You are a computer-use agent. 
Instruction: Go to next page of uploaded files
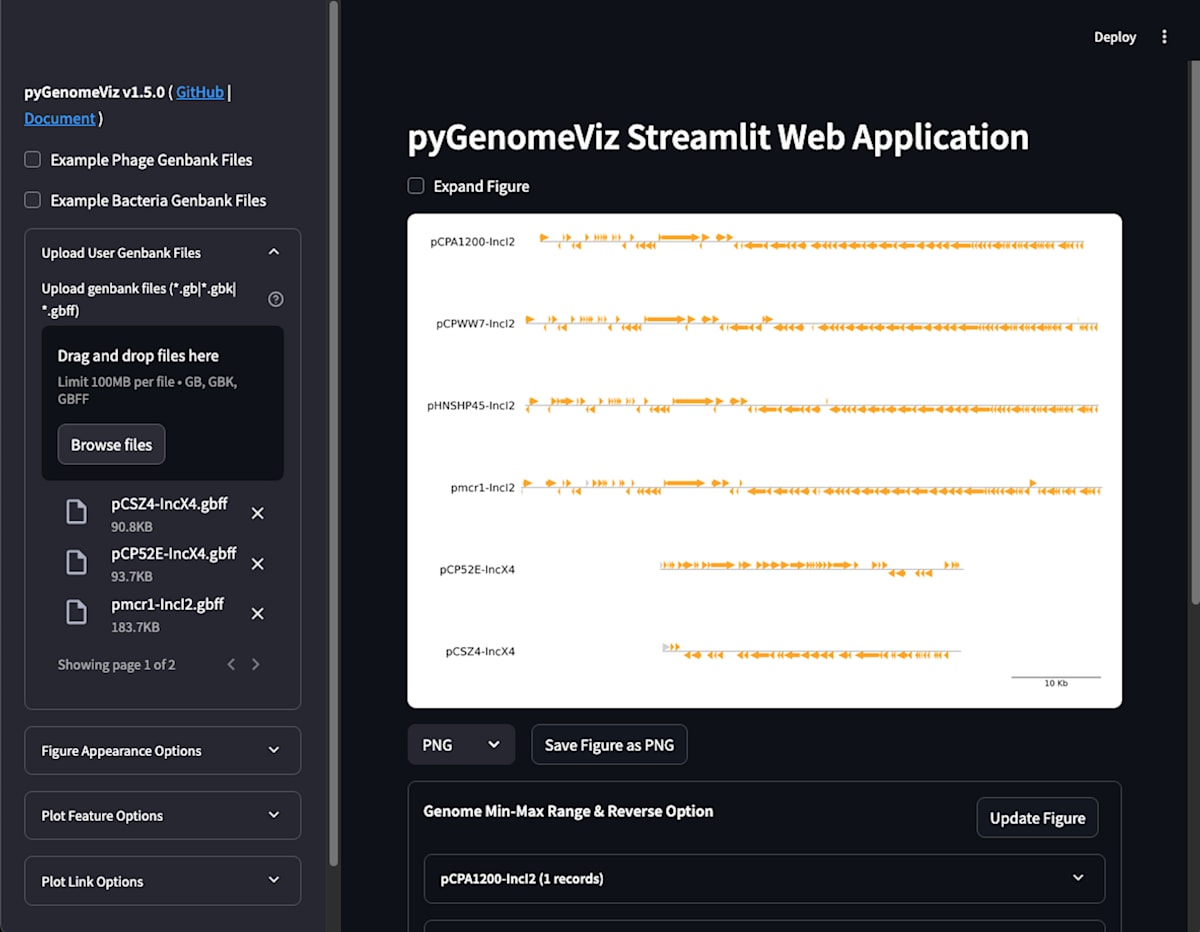[x=255, y=664]
